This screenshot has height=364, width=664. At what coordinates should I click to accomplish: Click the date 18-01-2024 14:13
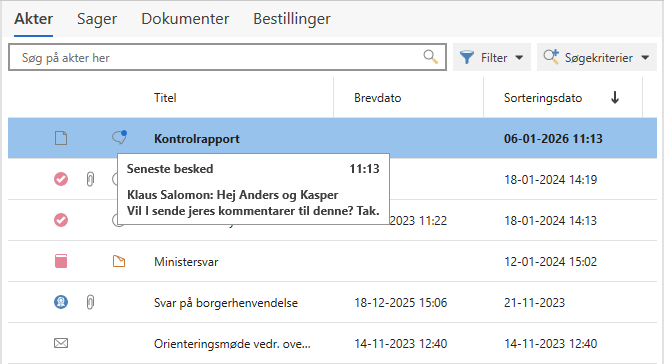551,221
